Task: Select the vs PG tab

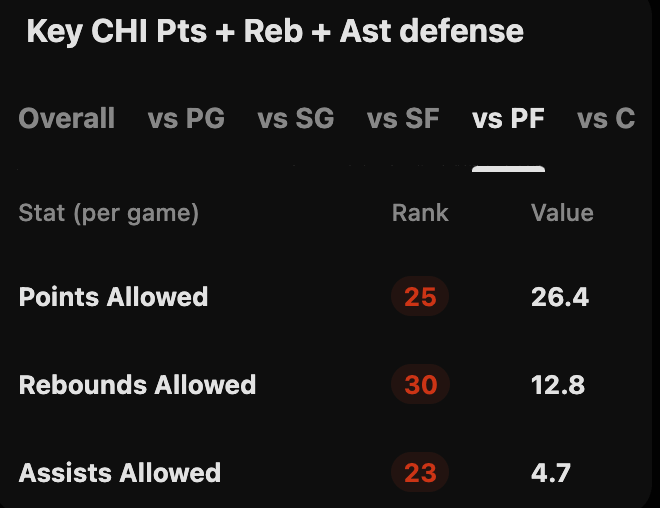Action: (186, 119)
